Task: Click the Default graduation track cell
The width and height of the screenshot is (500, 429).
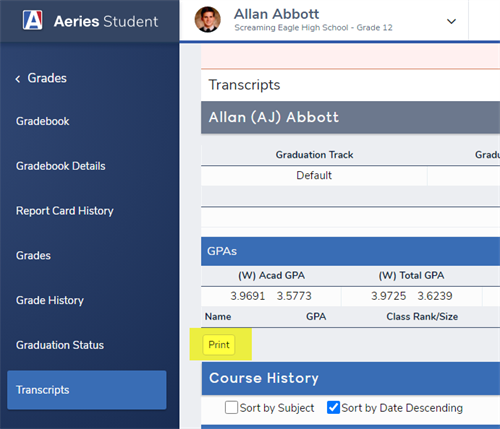Action: click(314, 175)
